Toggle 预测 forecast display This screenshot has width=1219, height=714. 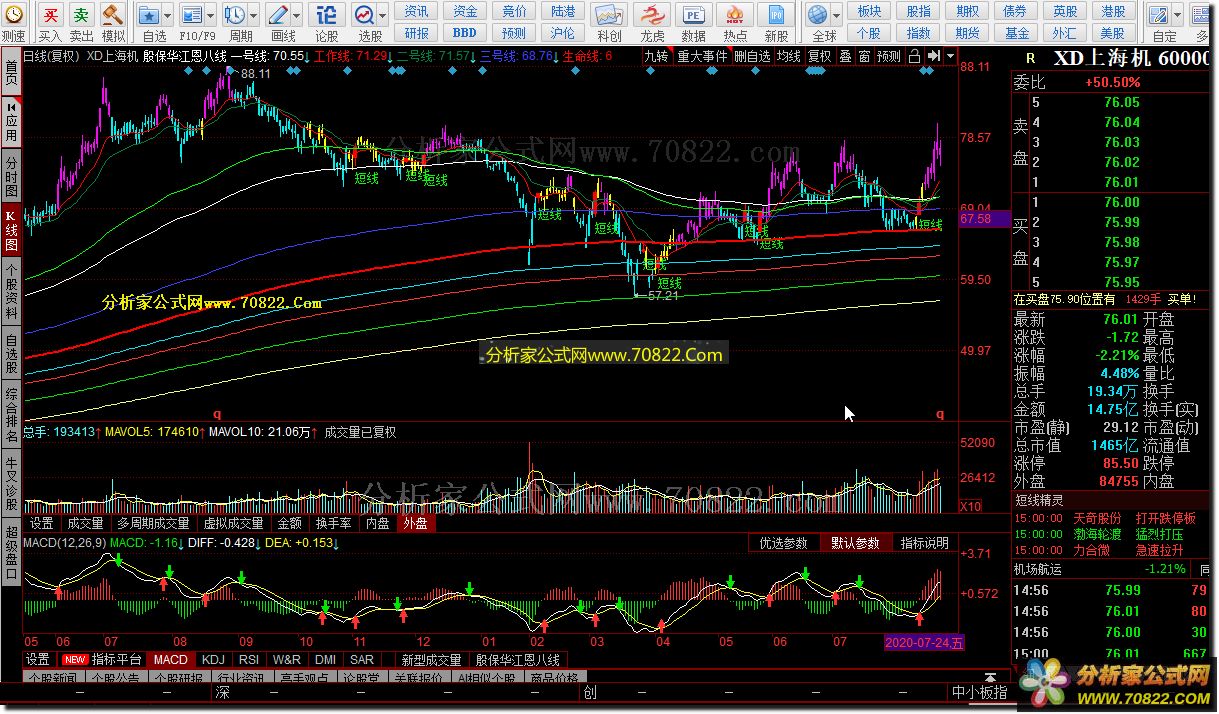tap(889, 57)
